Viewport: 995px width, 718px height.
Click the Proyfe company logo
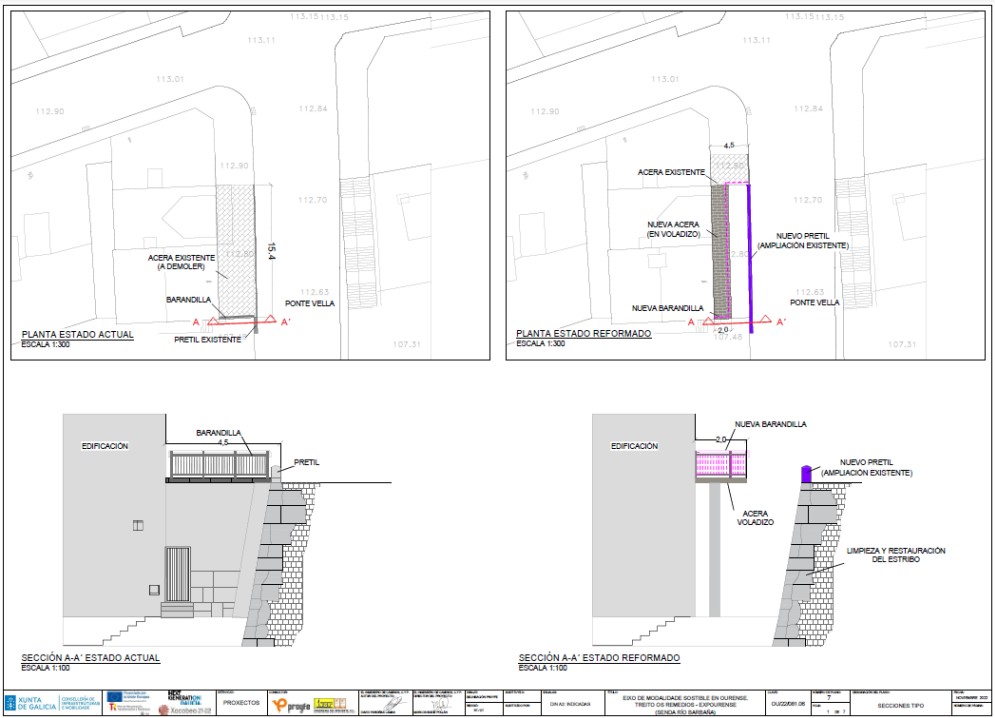(x=289, y=704)
